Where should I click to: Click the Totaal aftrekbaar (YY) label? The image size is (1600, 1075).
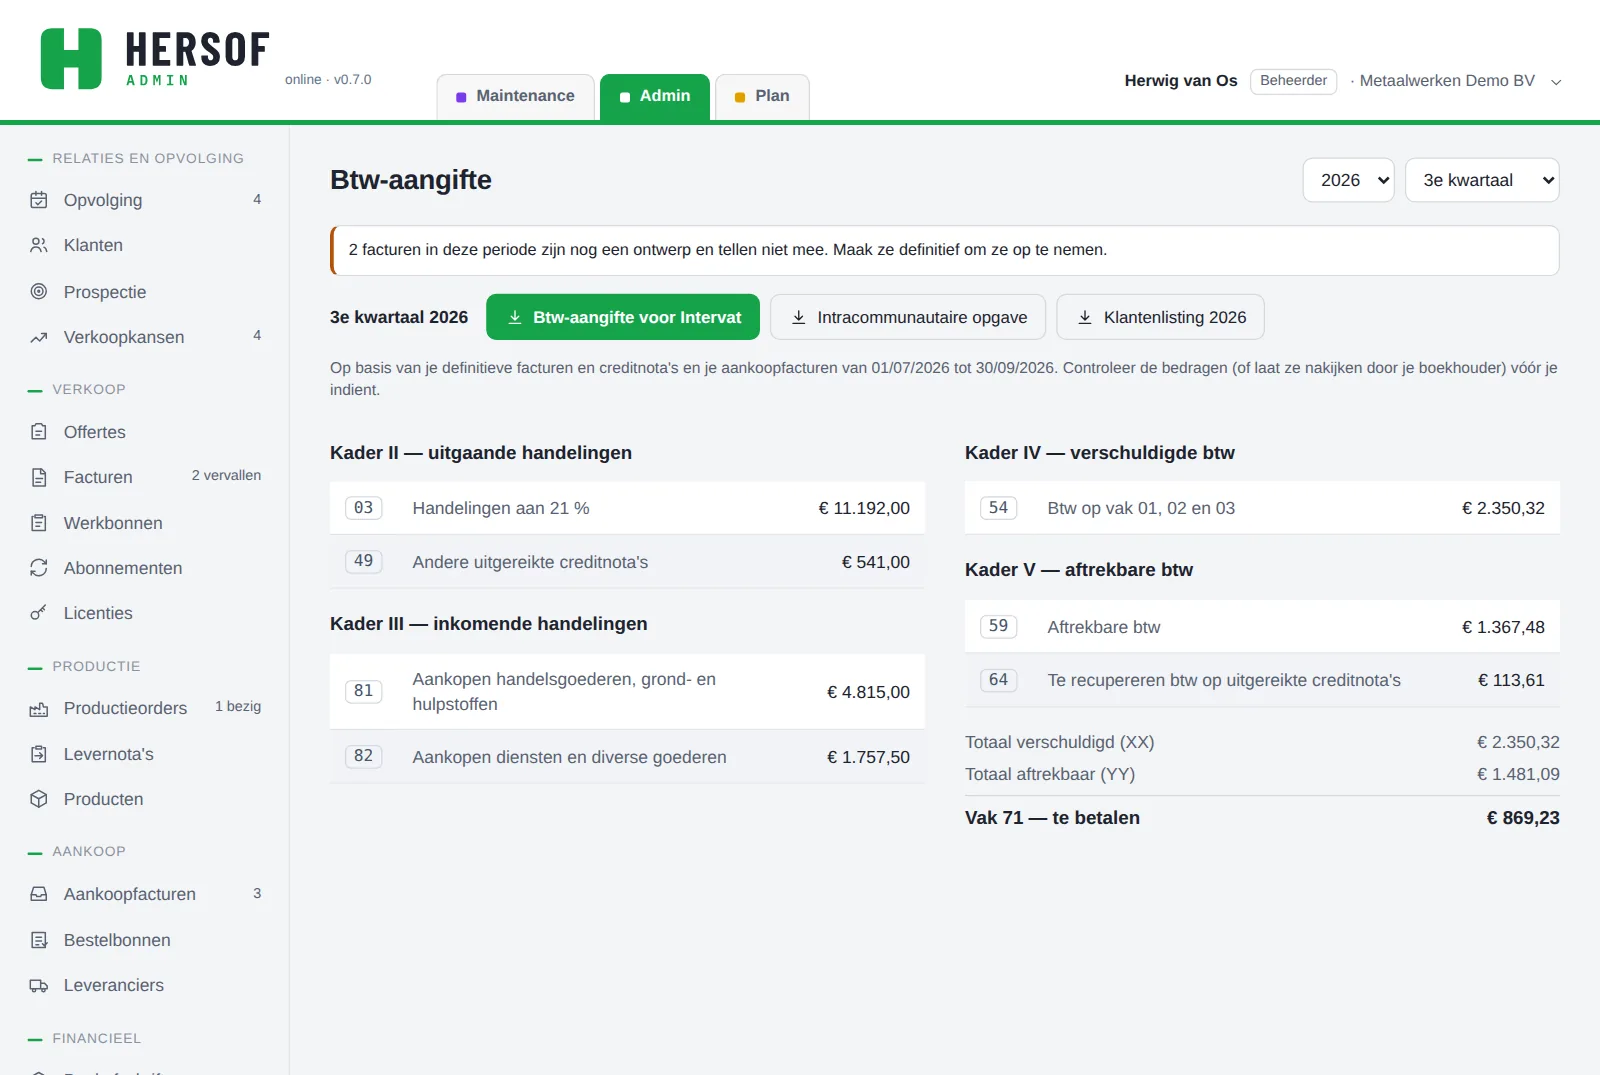click(x=1050, y=774)
